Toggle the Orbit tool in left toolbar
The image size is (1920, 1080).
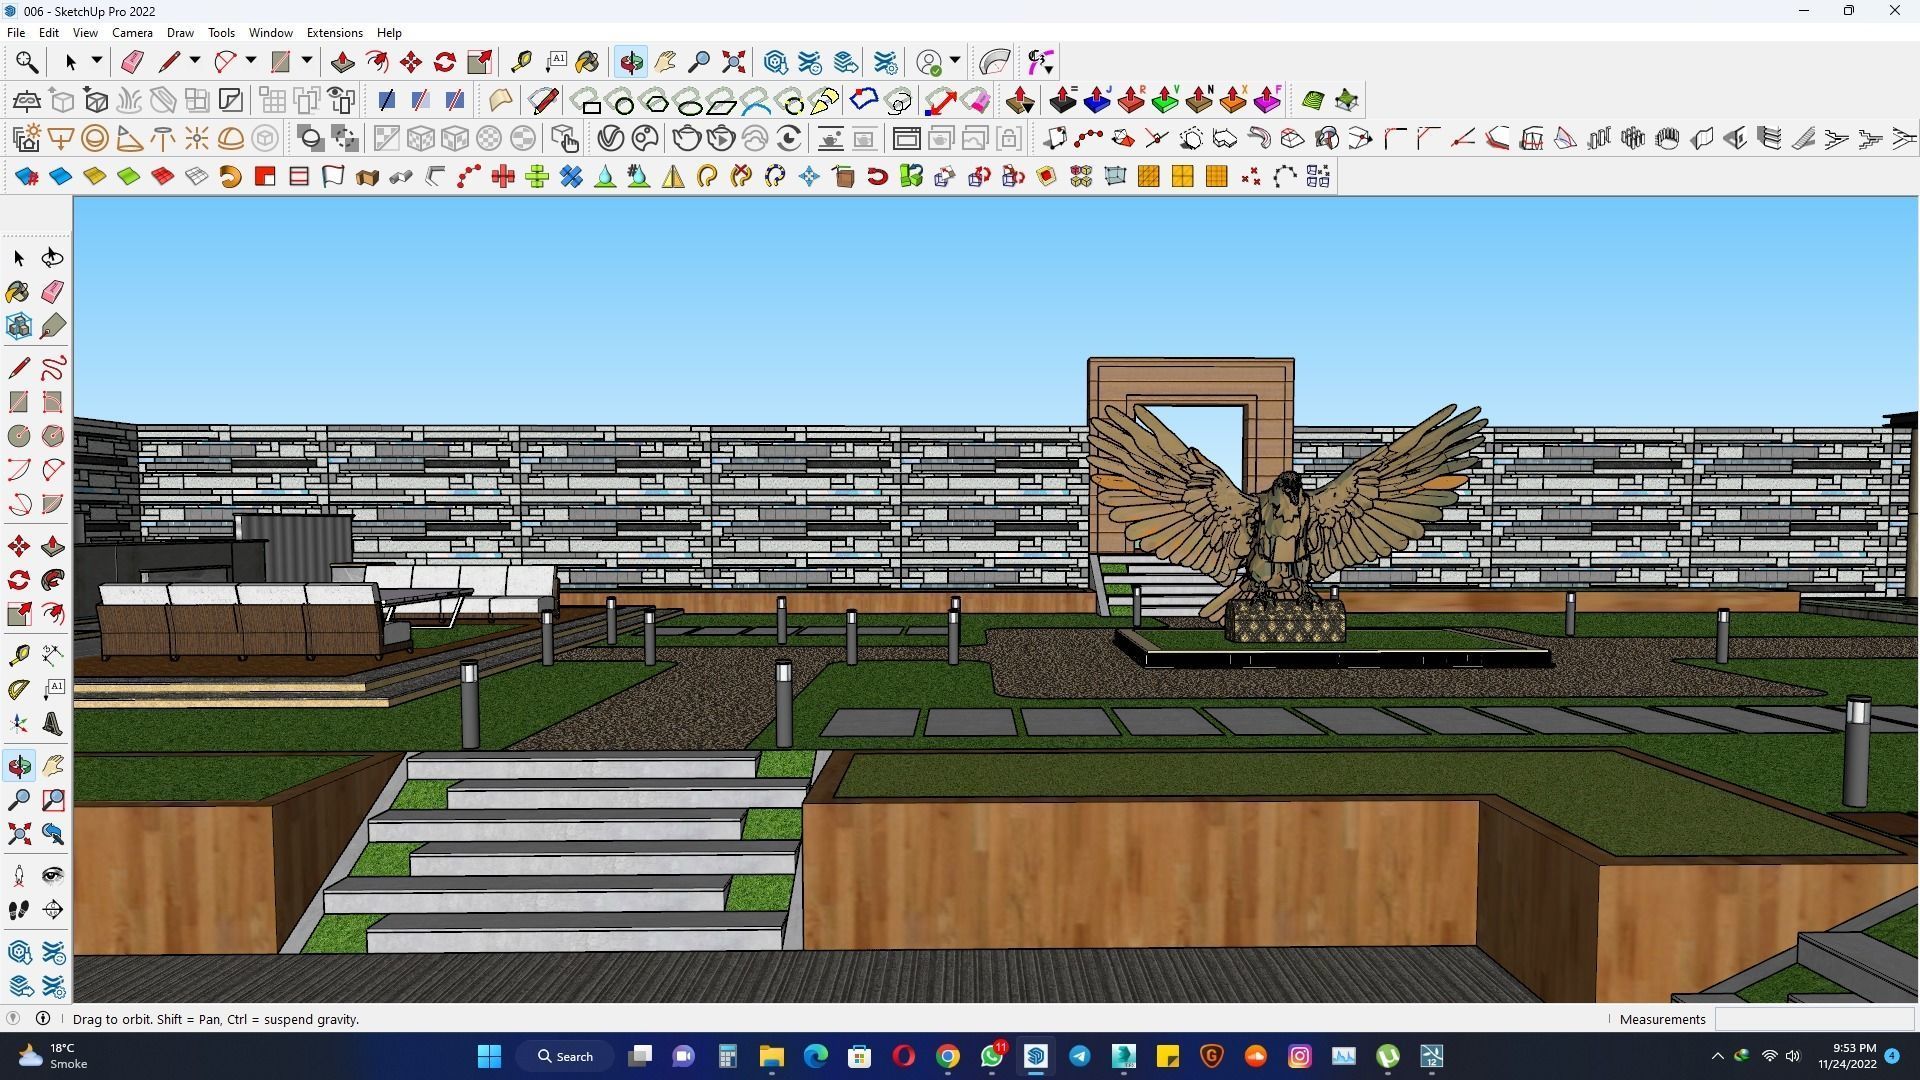[19, 766]
